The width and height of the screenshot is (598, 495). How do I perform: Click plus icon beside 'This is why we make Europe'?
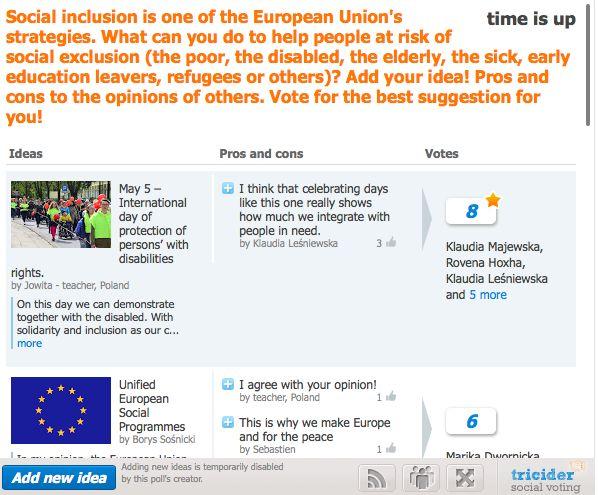tap(228, 422)
